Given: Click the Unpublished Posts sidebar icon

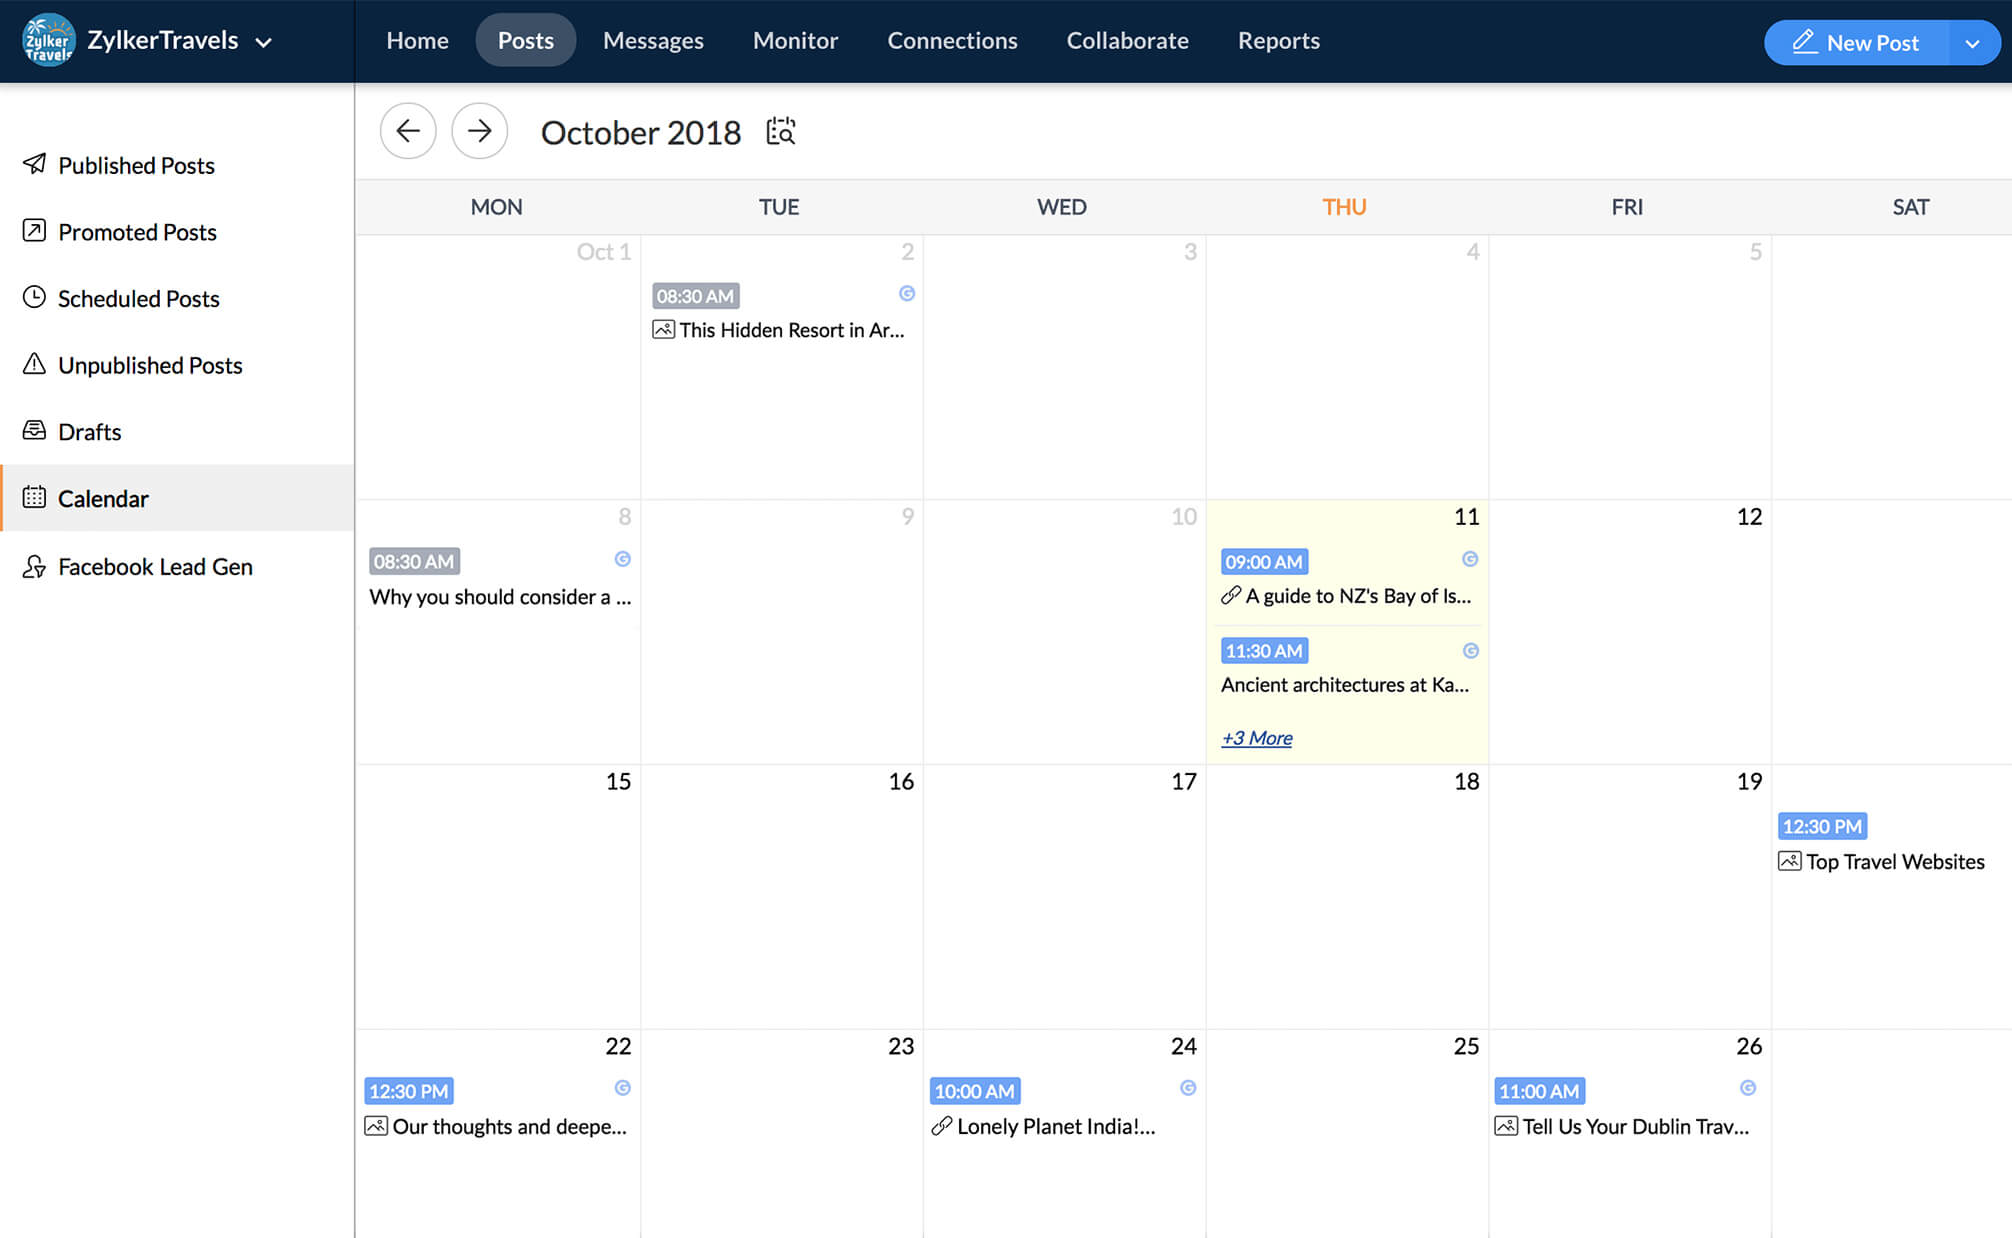Looking at the screenshot, I should click(34, 364).
